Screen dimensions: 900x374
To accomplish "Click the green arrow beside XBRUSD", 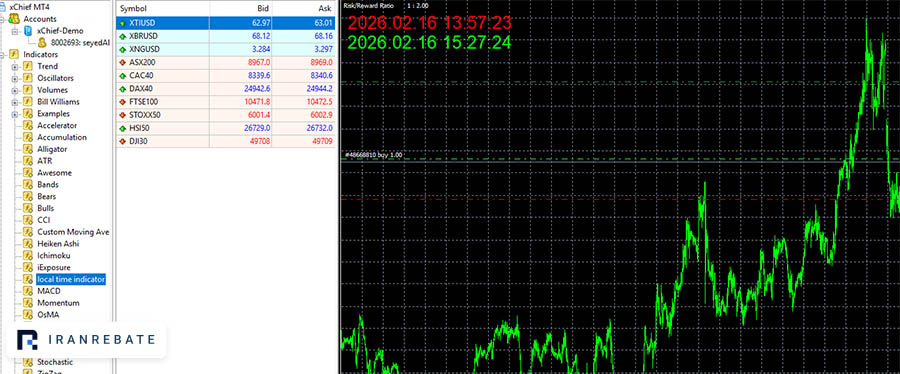I will [x=122, y=36].
